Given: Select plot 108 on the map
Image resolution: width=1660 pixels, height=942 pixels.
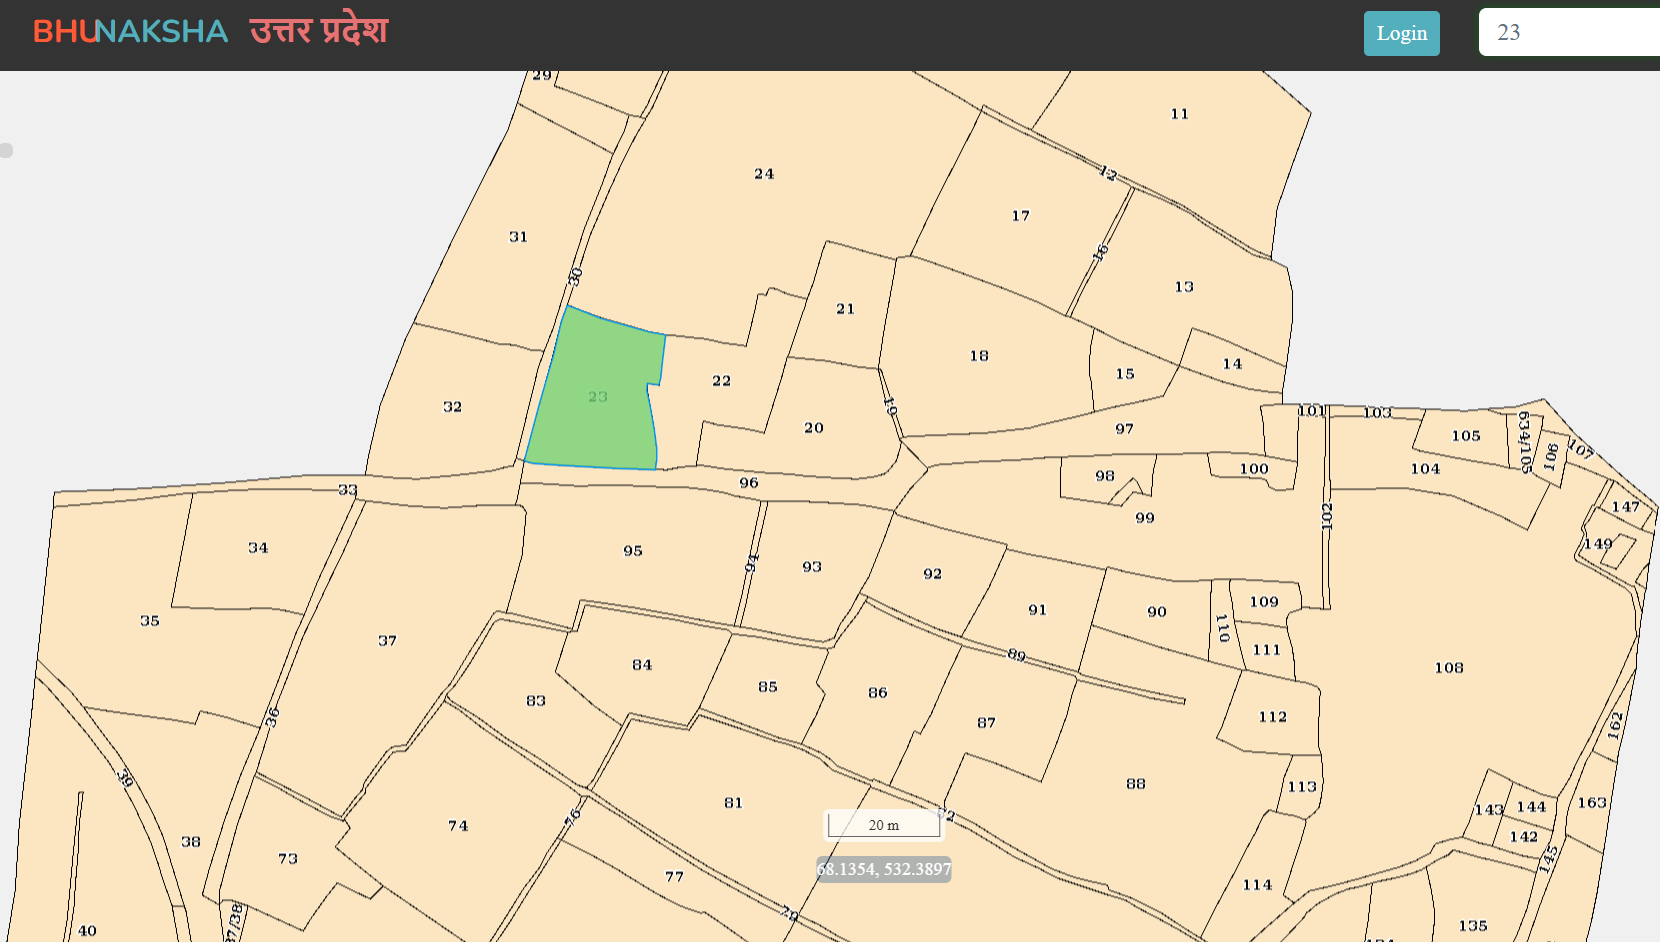Looking at the screenshot, I should [x=1448, y=668].
